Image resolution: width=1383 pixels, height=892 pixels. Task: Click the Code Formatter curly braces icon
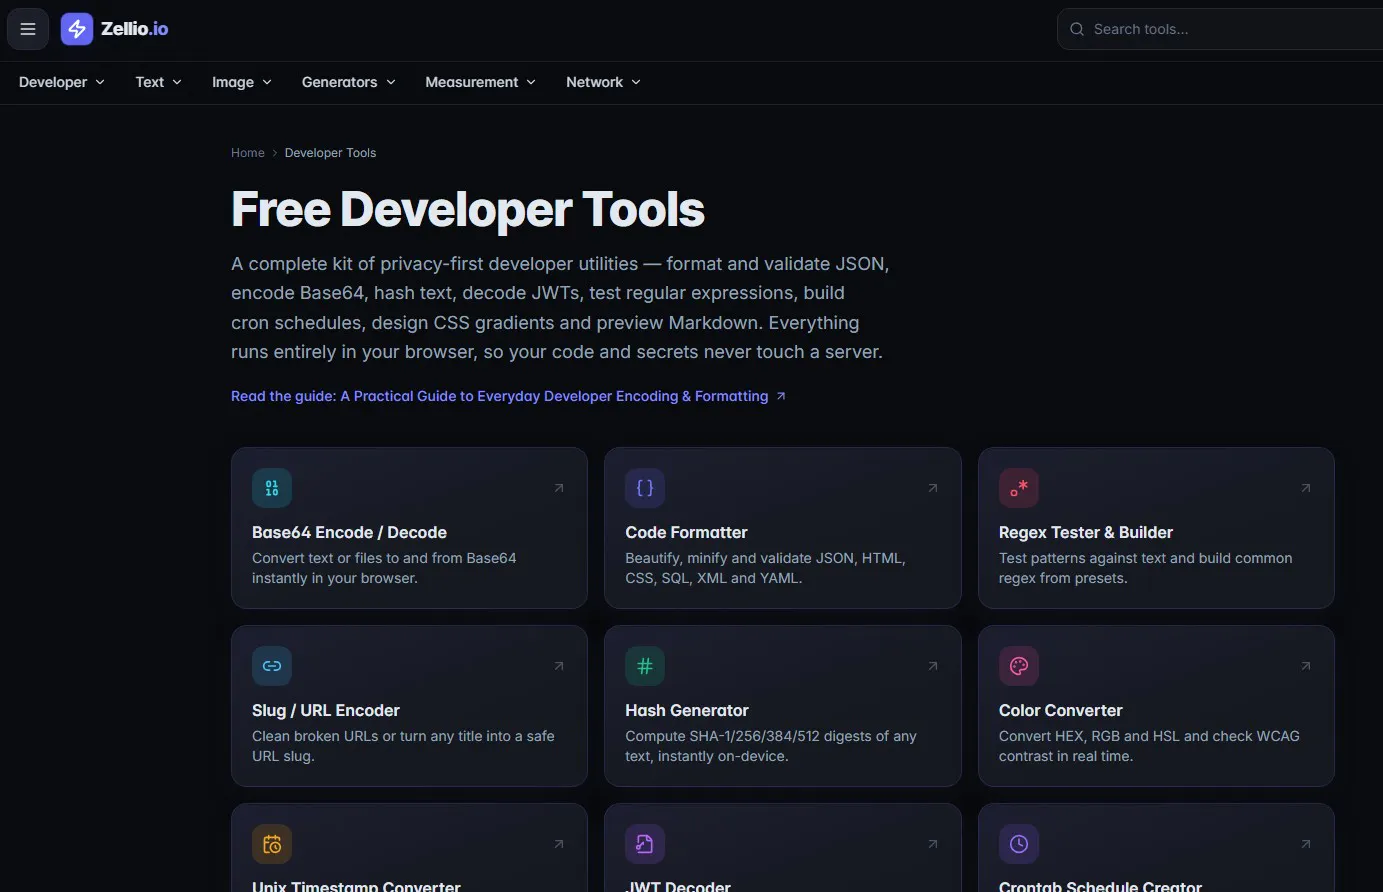point(645,488)
